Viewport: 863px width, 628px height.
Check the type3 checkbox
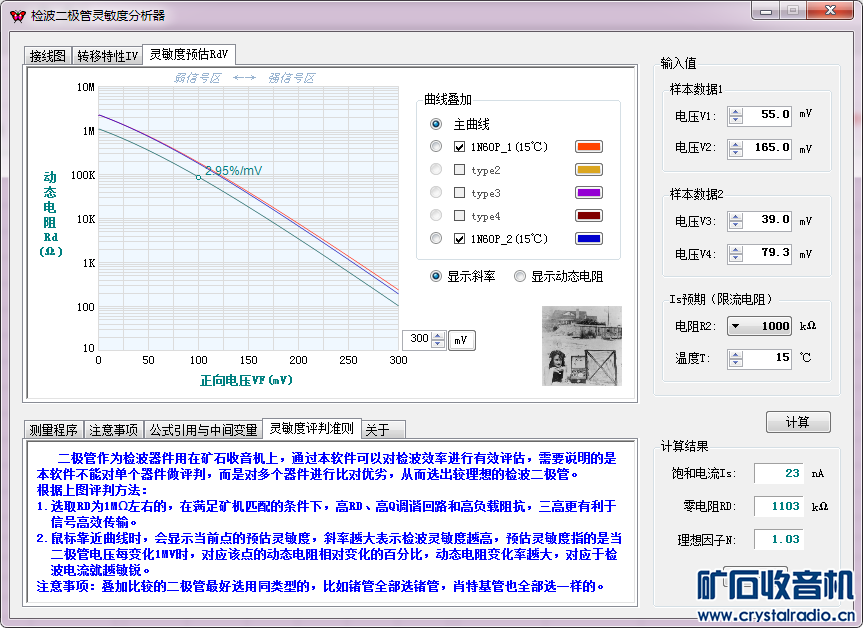click(x=460, y=193)
